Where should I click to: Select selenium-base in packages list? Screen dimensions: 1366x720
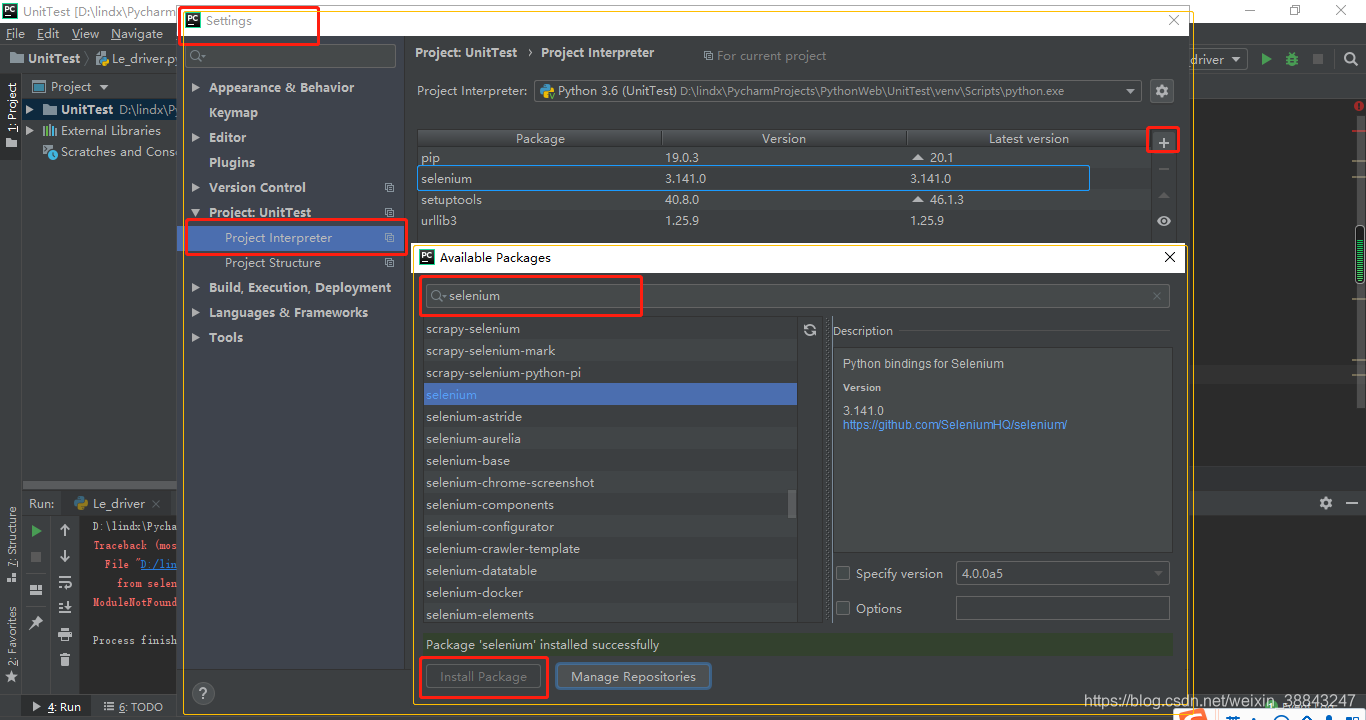(x=610, y=461)
